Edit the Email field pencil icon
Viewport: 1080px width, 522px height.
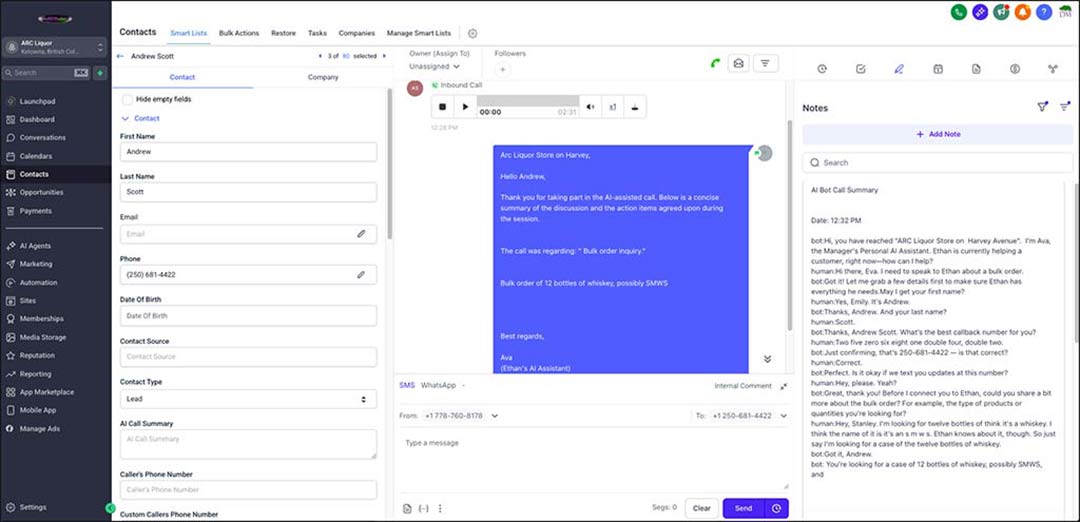(x=361, y=234)
